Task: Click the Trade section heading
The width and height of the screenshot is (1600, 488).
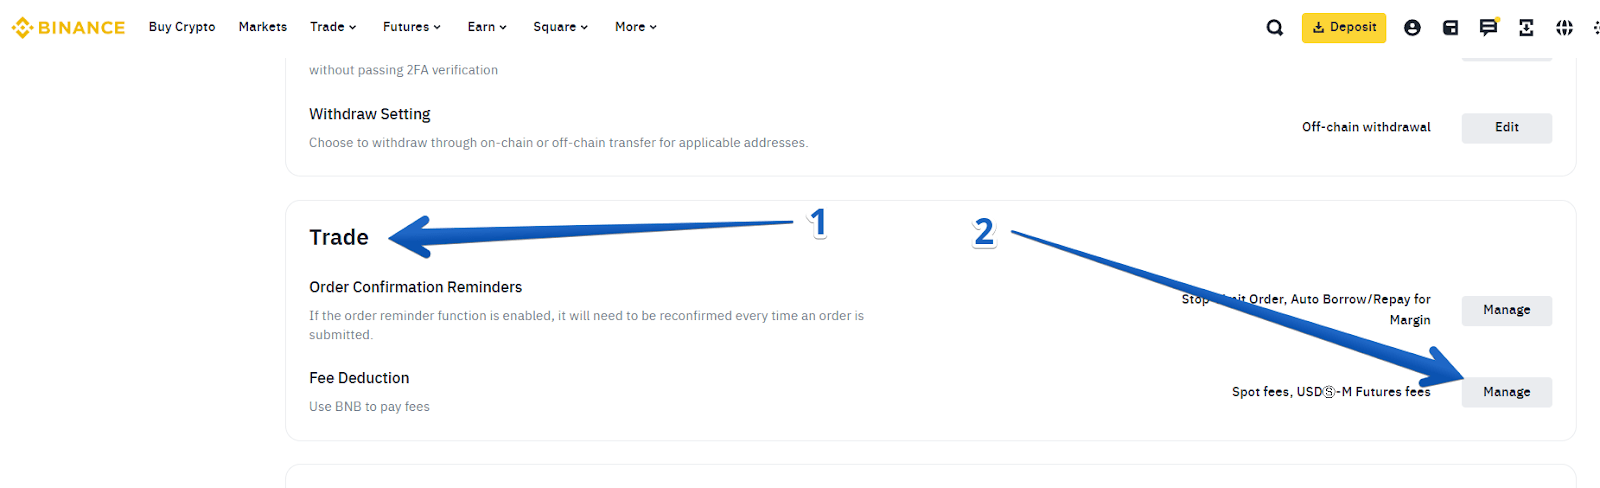Action: [339, 237]
